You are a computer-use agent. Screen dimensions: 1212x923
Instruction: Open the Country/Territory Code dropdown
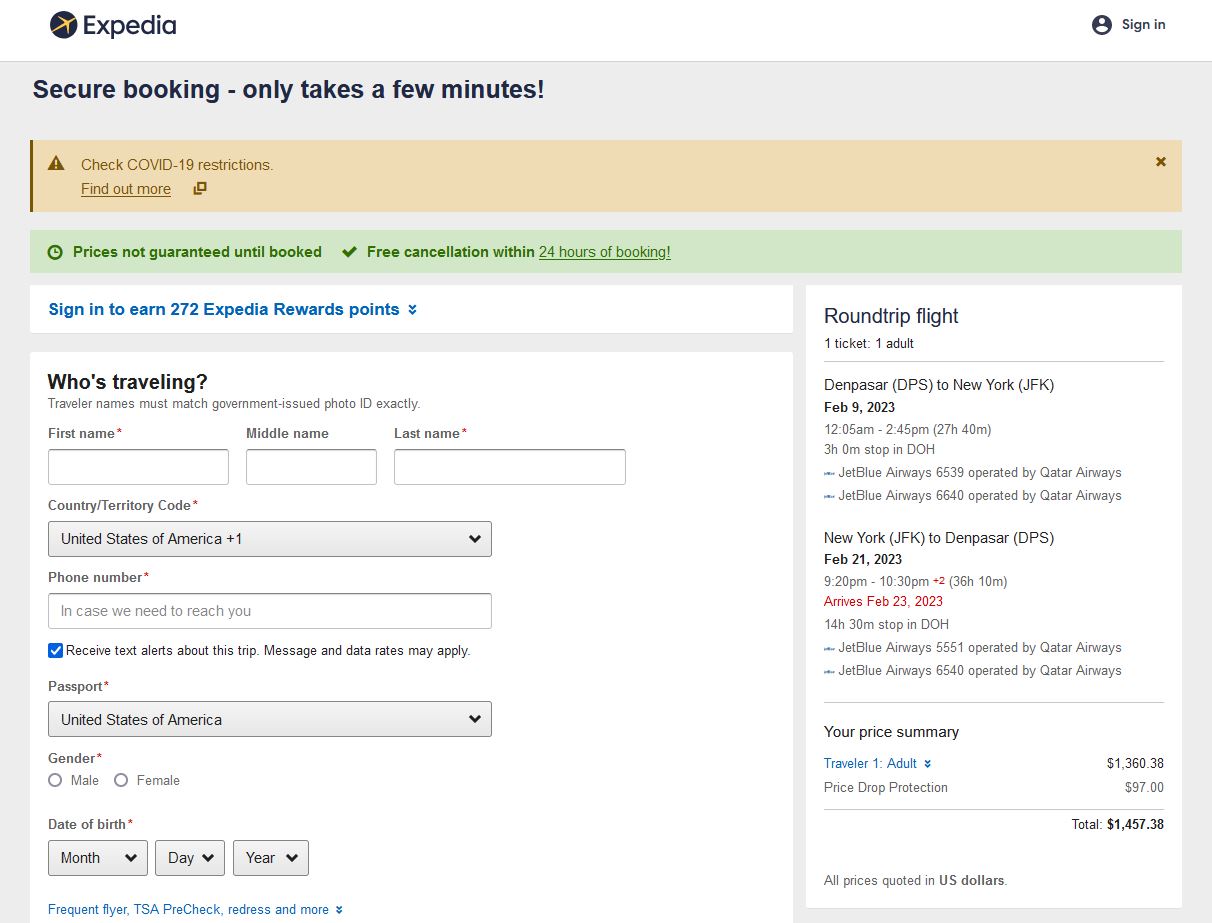(x=270, y=539)
